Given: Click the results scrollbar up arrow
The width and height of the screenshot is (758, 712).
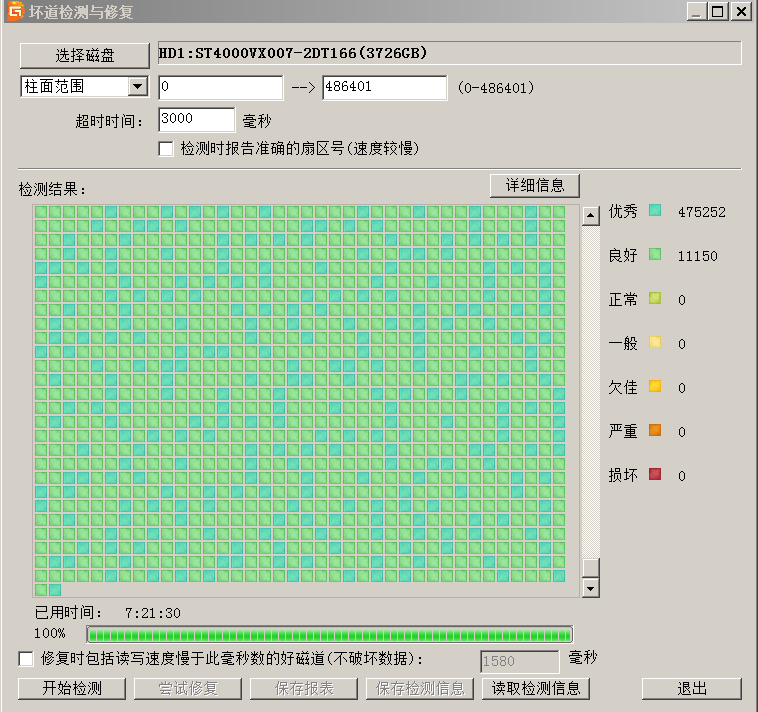Looking at the screenshot, I should tap(591, 215).
